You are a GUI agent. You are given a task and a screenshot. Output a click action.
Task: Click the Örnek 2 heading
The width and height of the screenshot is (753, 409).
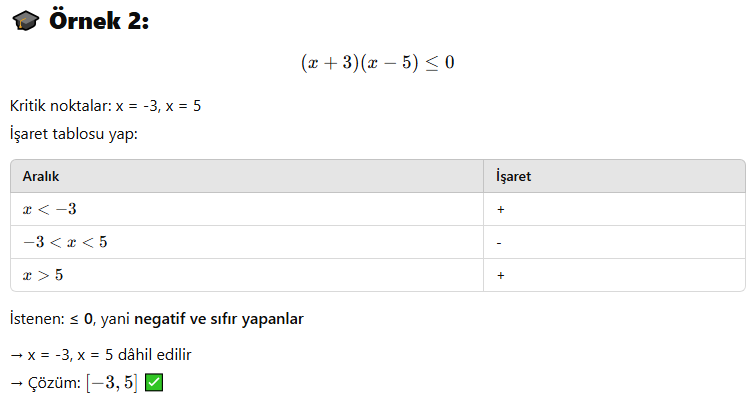pos(99,21)
